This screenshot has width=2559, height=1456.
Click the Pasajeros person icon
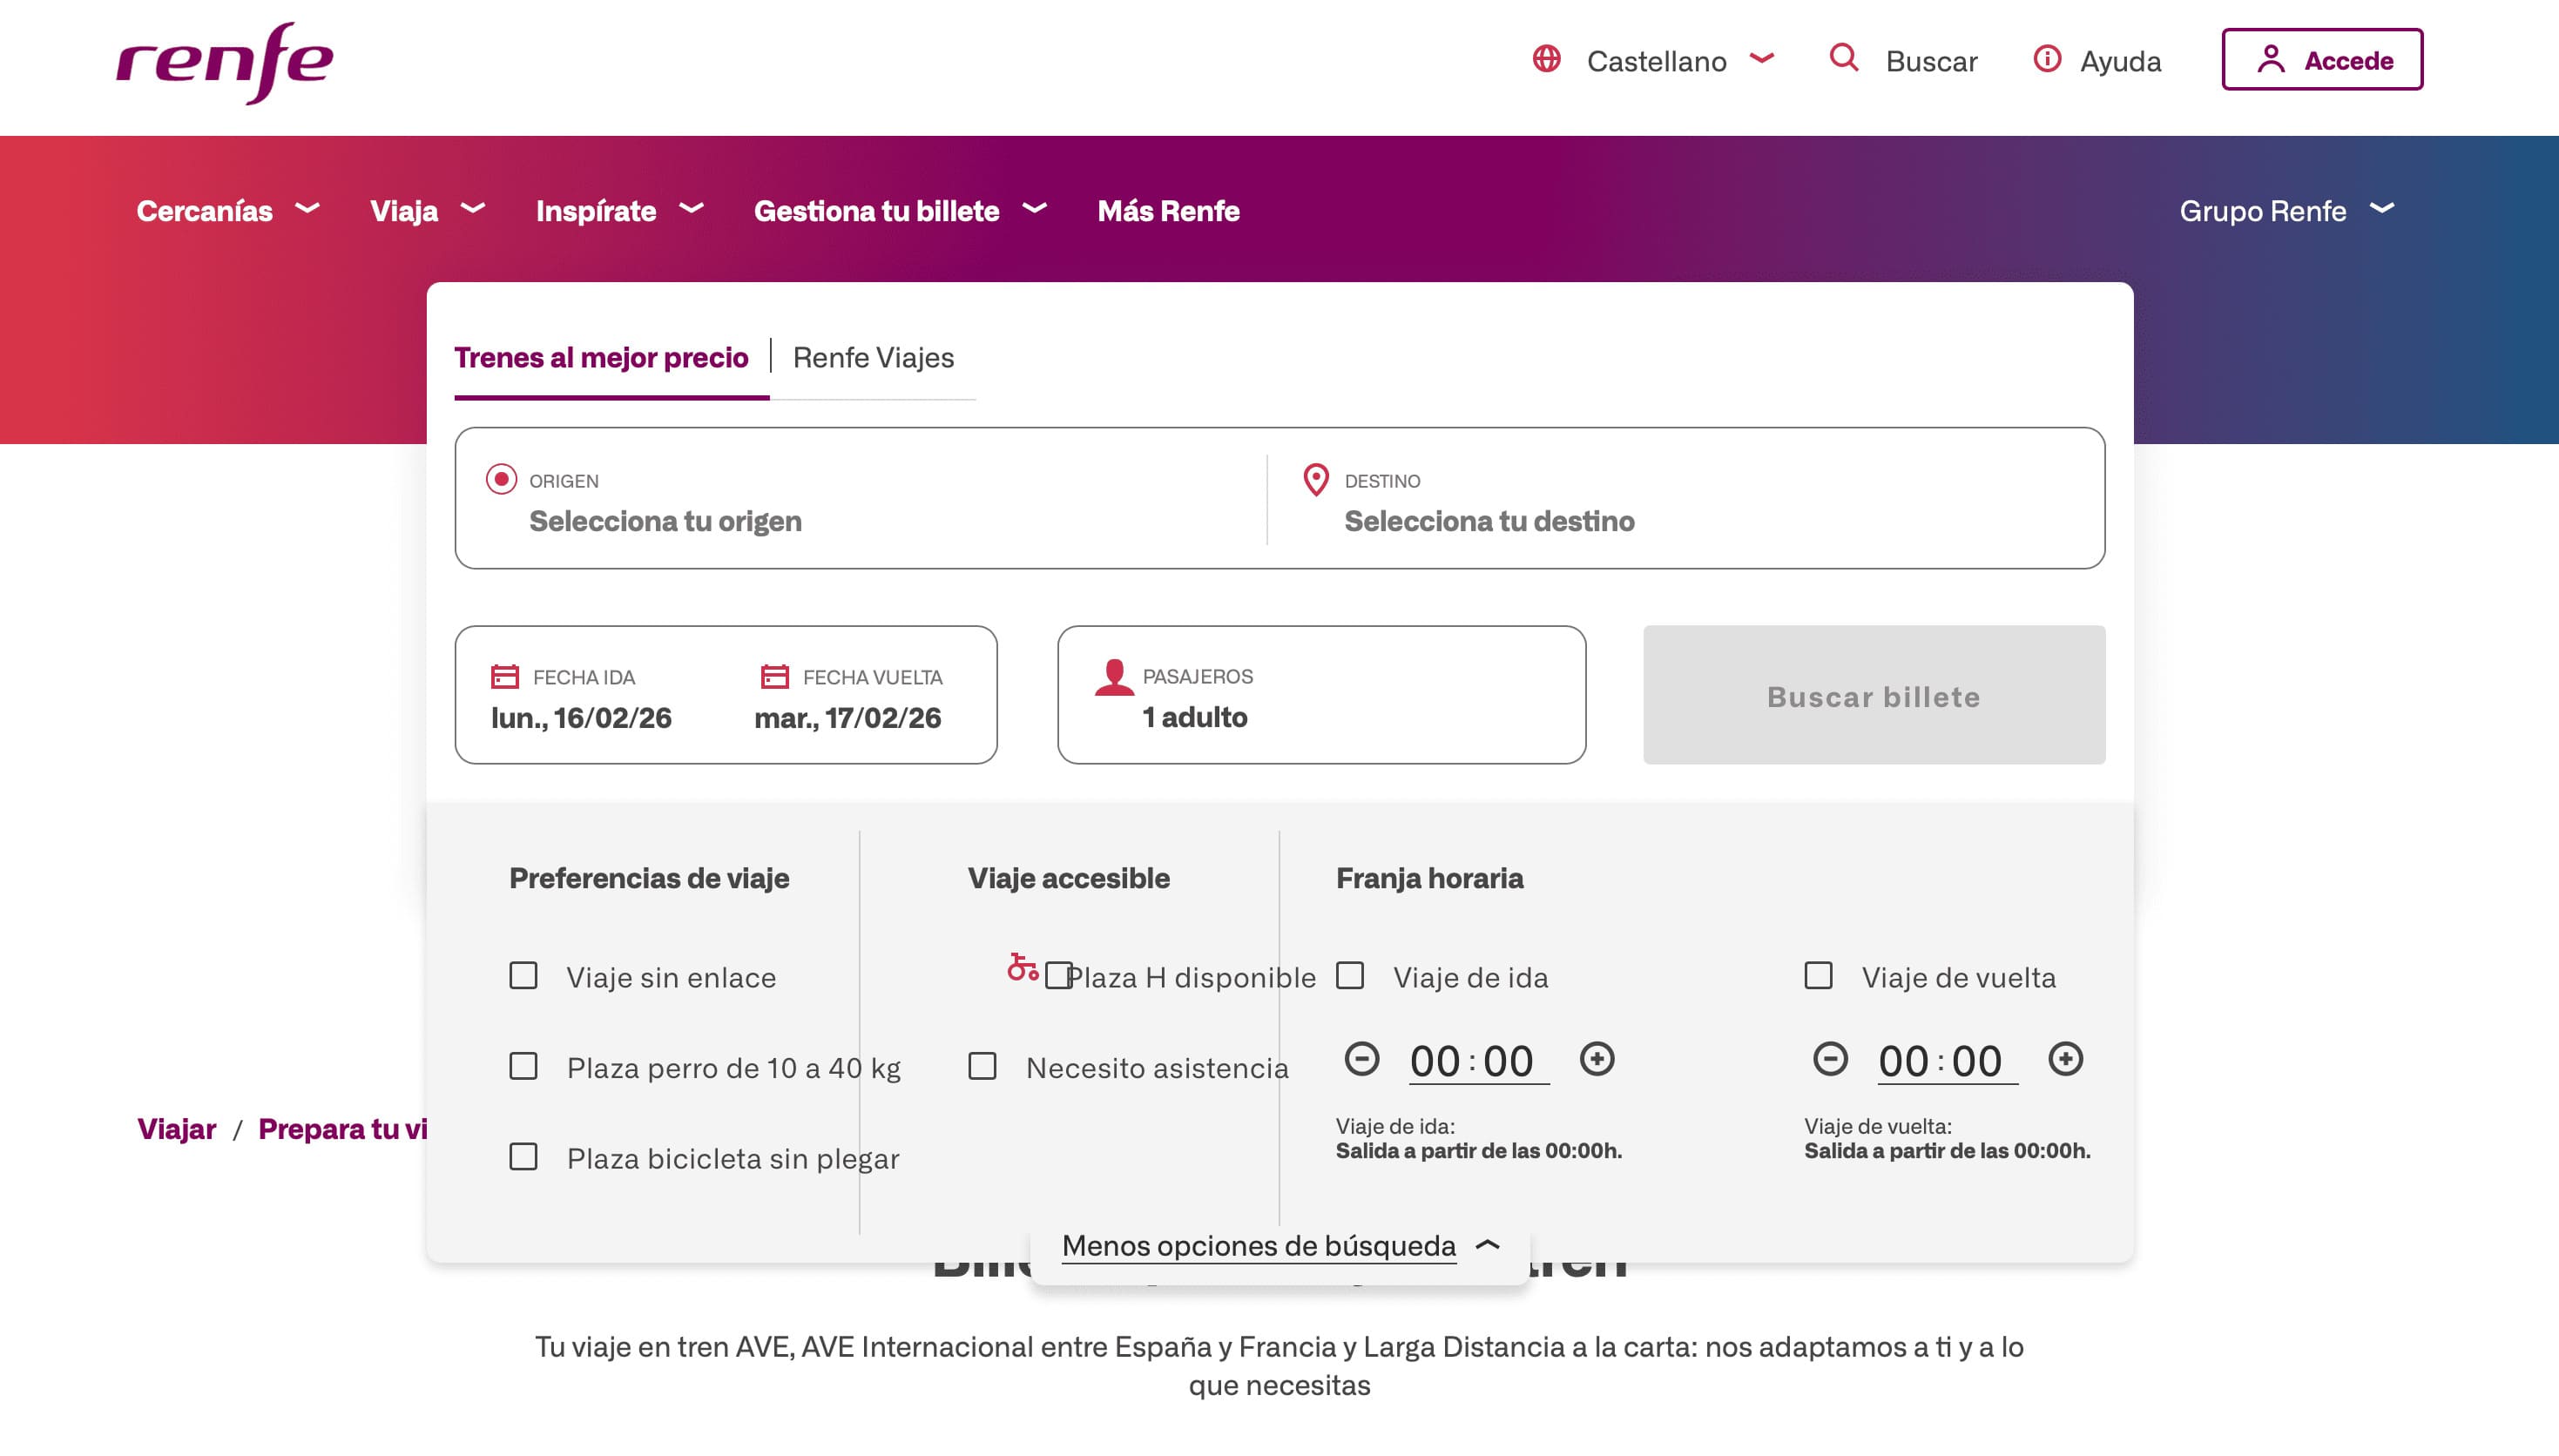pos(1113,678)
